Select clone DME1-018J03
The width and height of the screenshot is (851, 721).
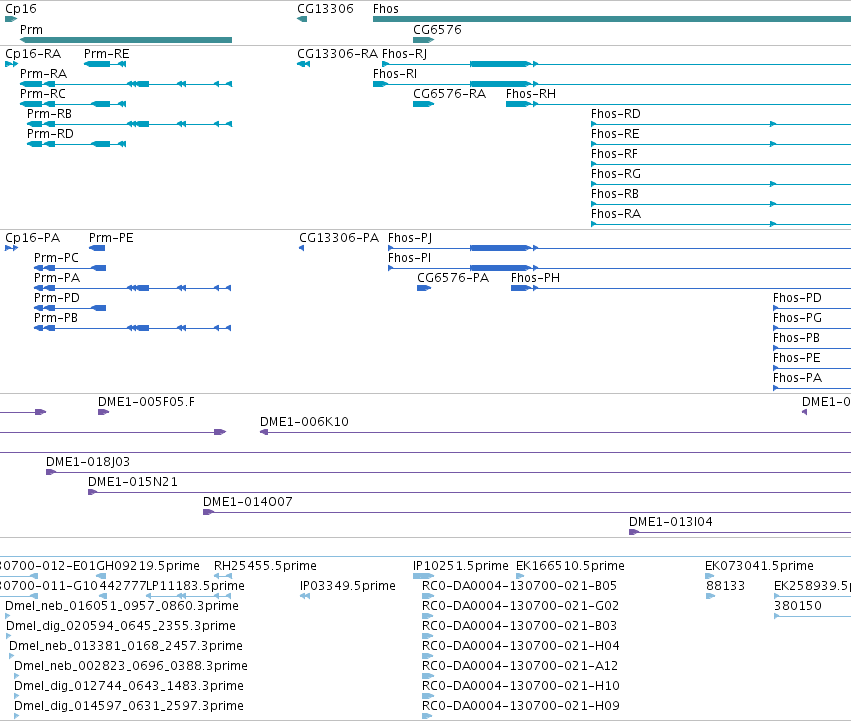point(448,472)
